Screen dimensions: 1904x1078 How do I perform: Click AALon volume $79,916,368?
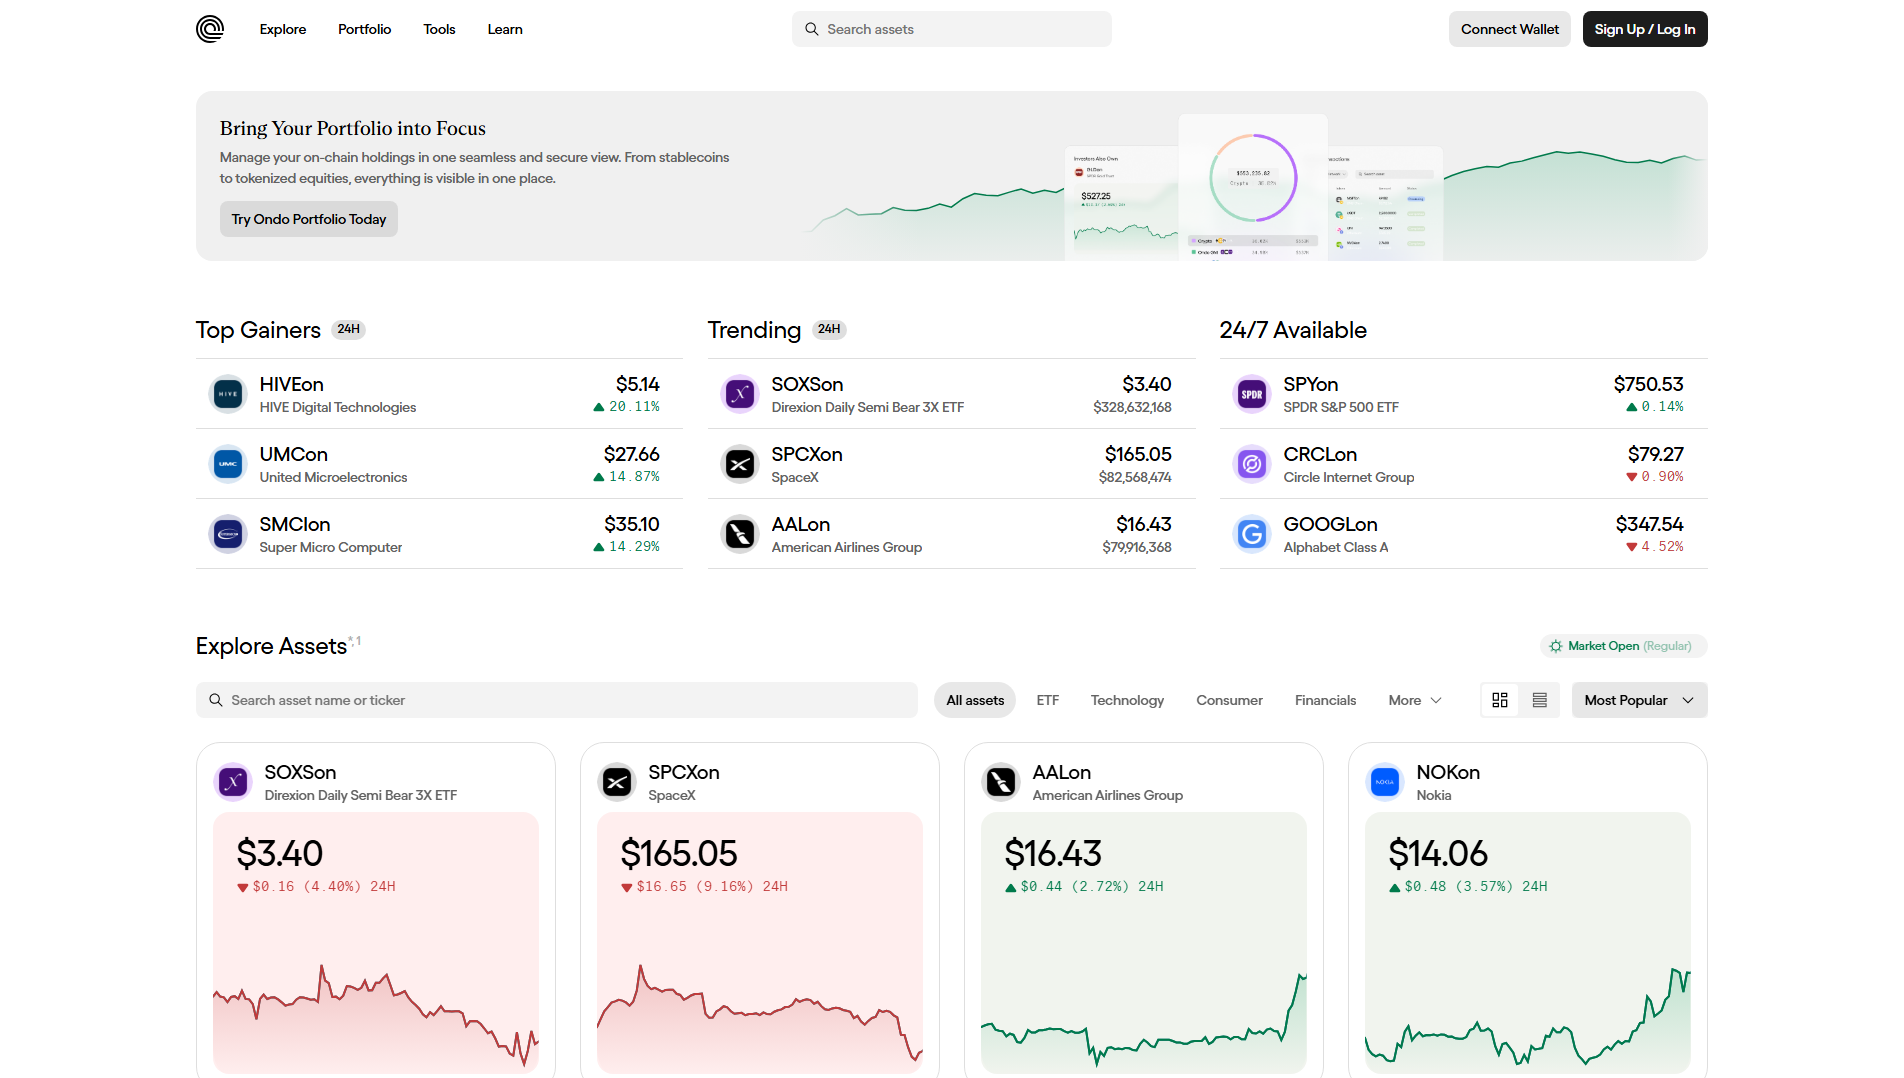click(x=1137, y=547)
